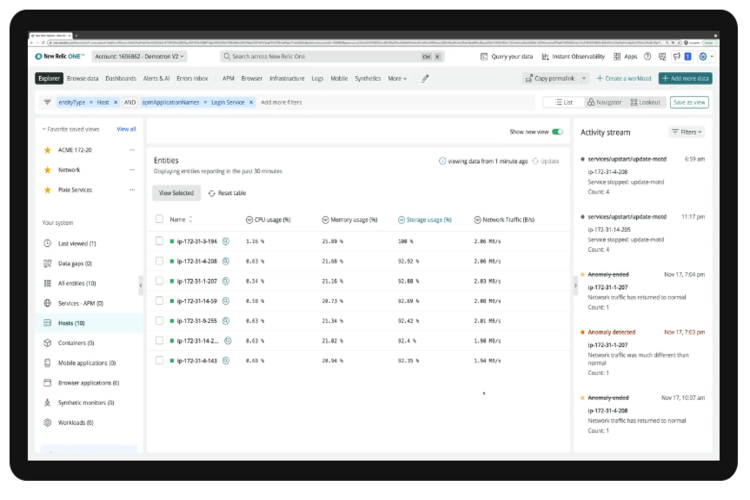Image resolution: width=750 pixels, height=500 pixels.
Task: Open the Query your data tool
Action: click(507, 56)
